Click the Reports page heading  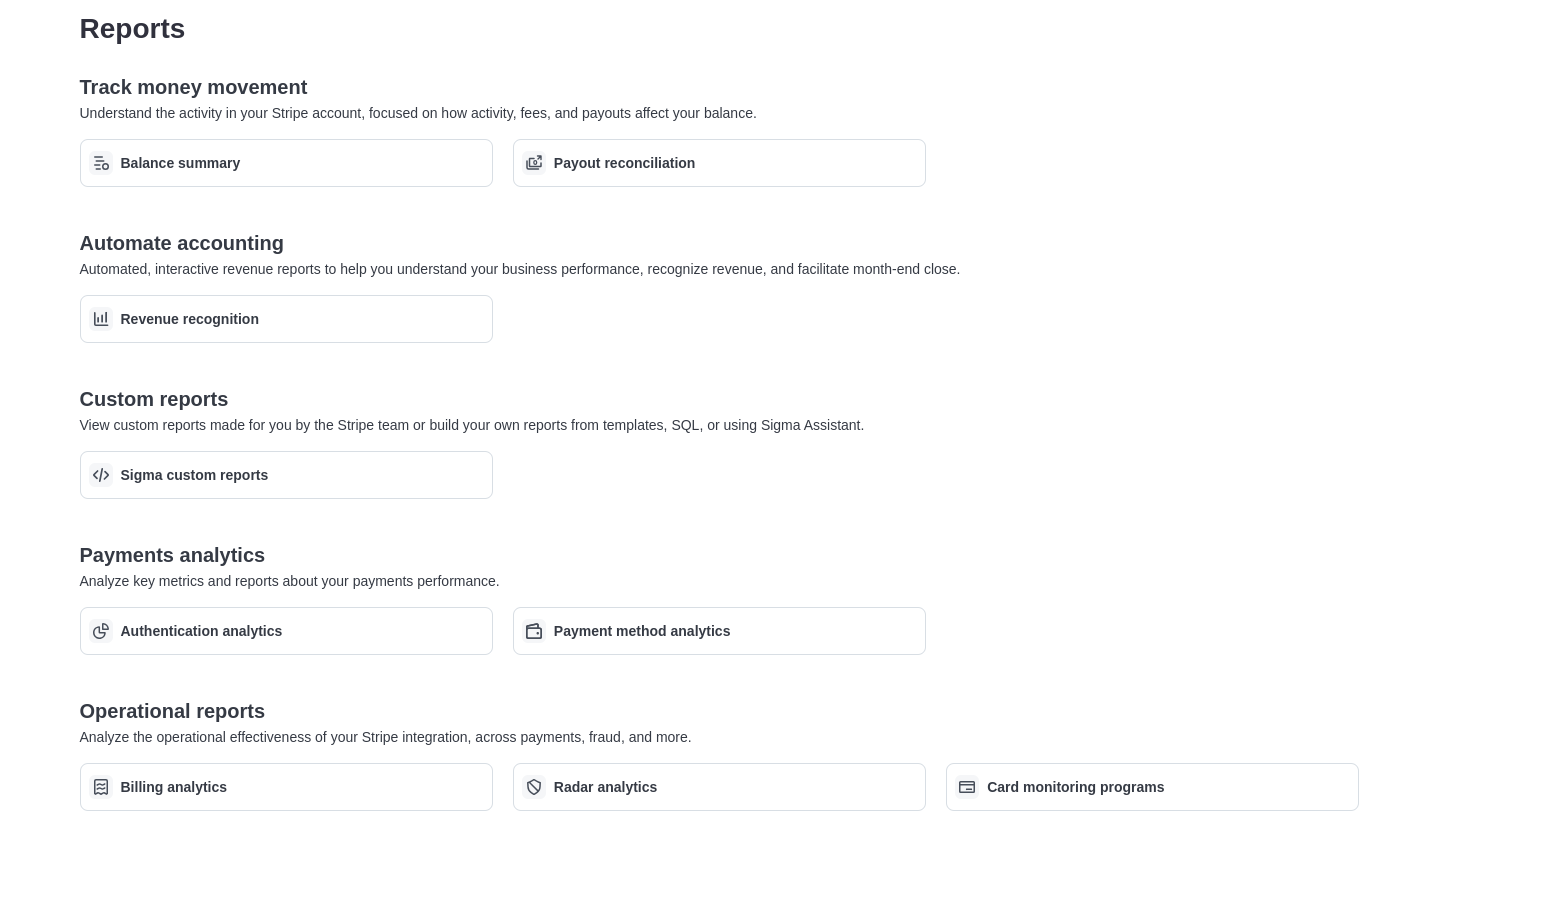pos(132,28)
